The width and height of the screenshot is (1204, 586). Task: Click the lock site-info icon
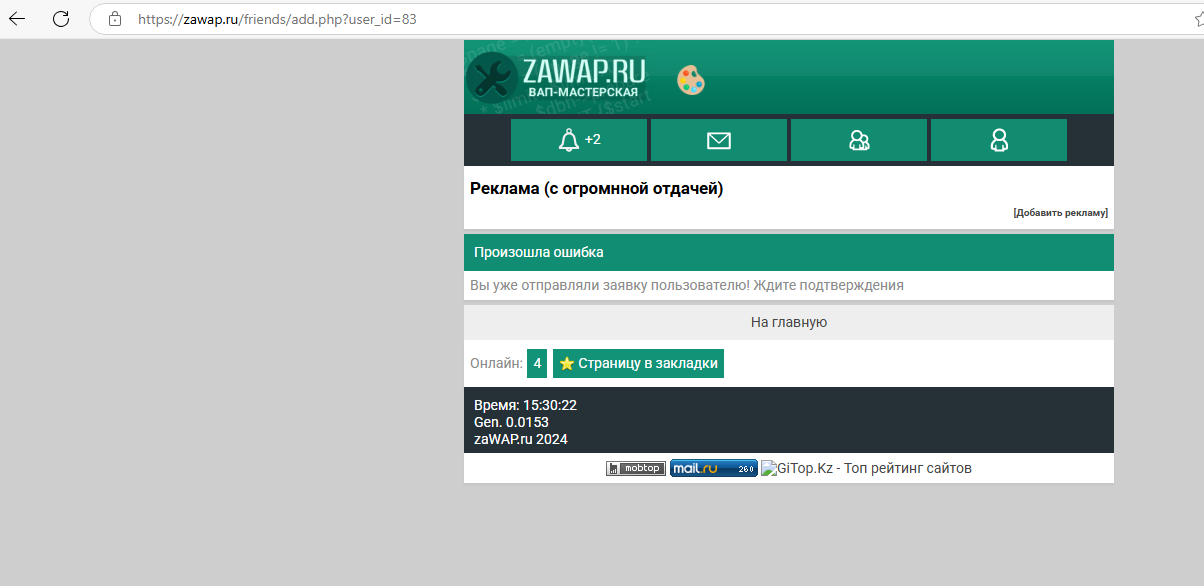[115, 18]
